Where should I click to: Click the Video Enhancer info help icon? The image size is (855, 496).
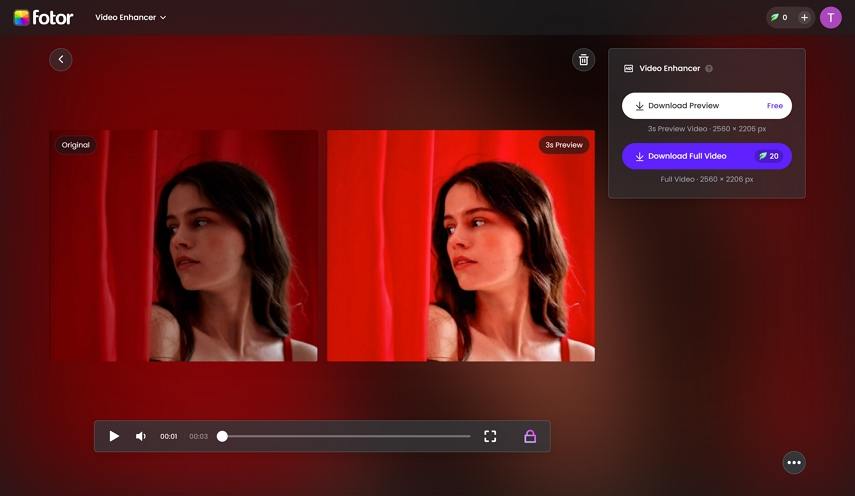[x=709, y=68]
